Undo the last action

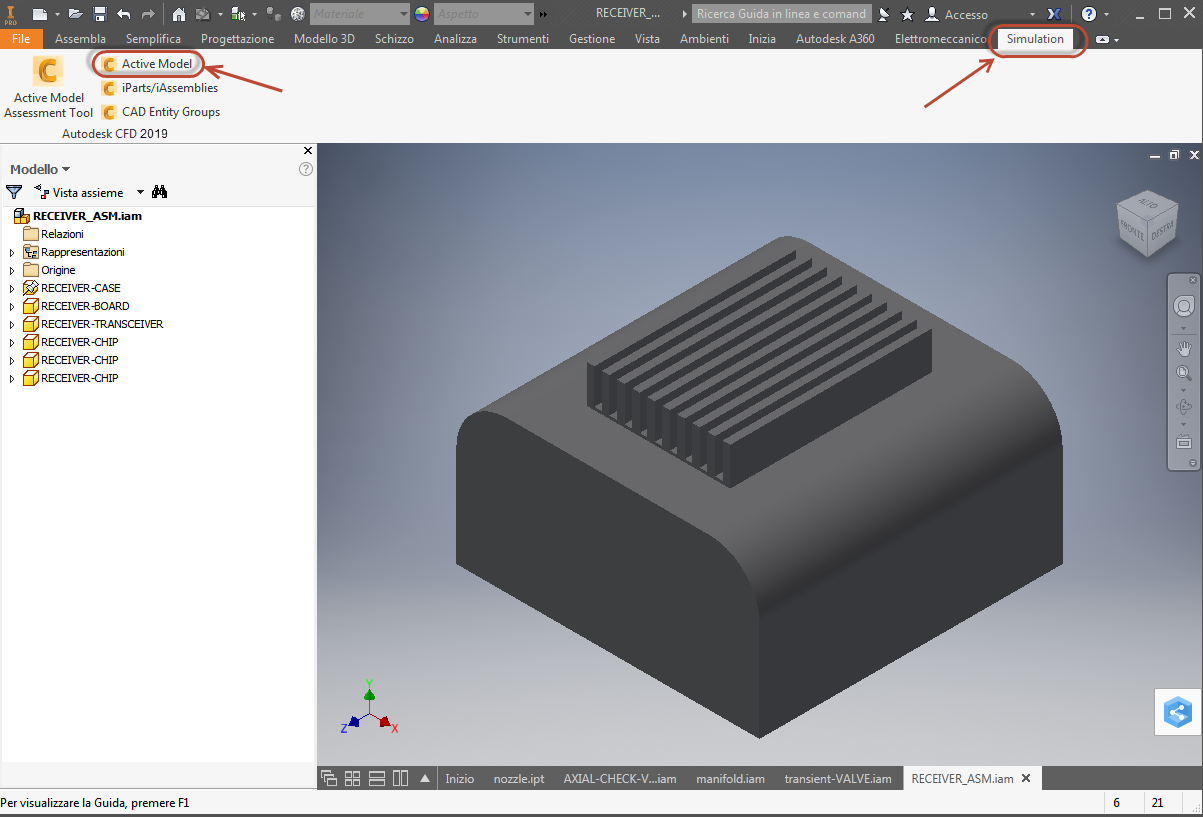[123, 14]
